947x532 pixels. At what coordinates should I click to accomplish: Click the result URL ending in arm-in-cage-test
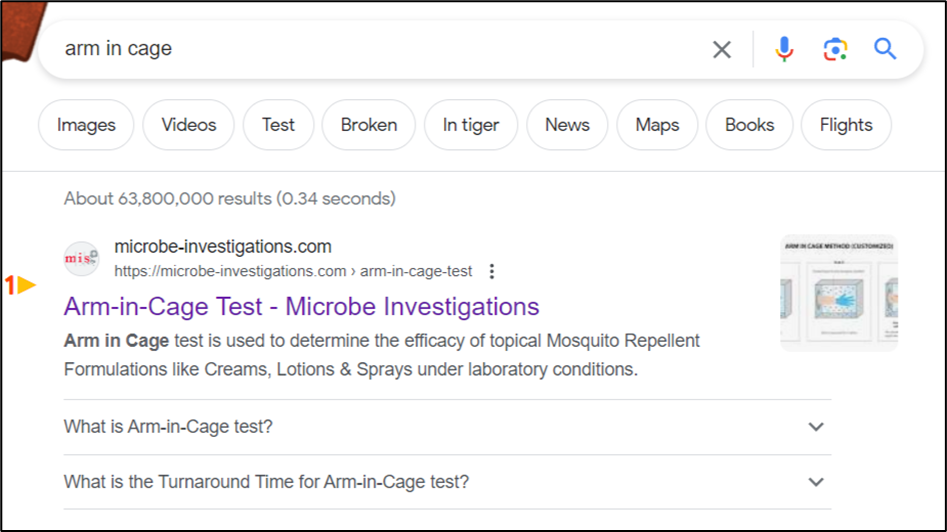click(293, 271)
